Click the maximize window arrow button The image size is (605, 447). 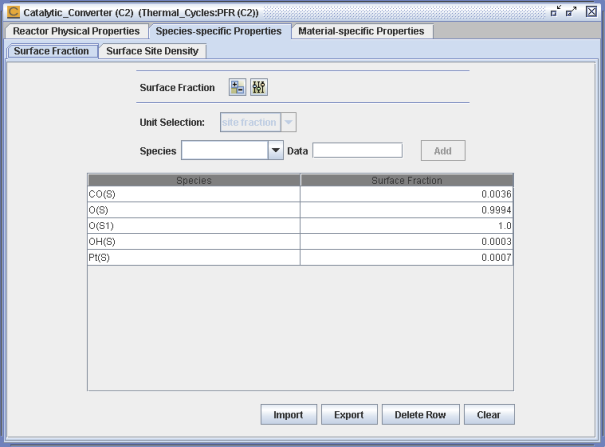pos(571,12)
